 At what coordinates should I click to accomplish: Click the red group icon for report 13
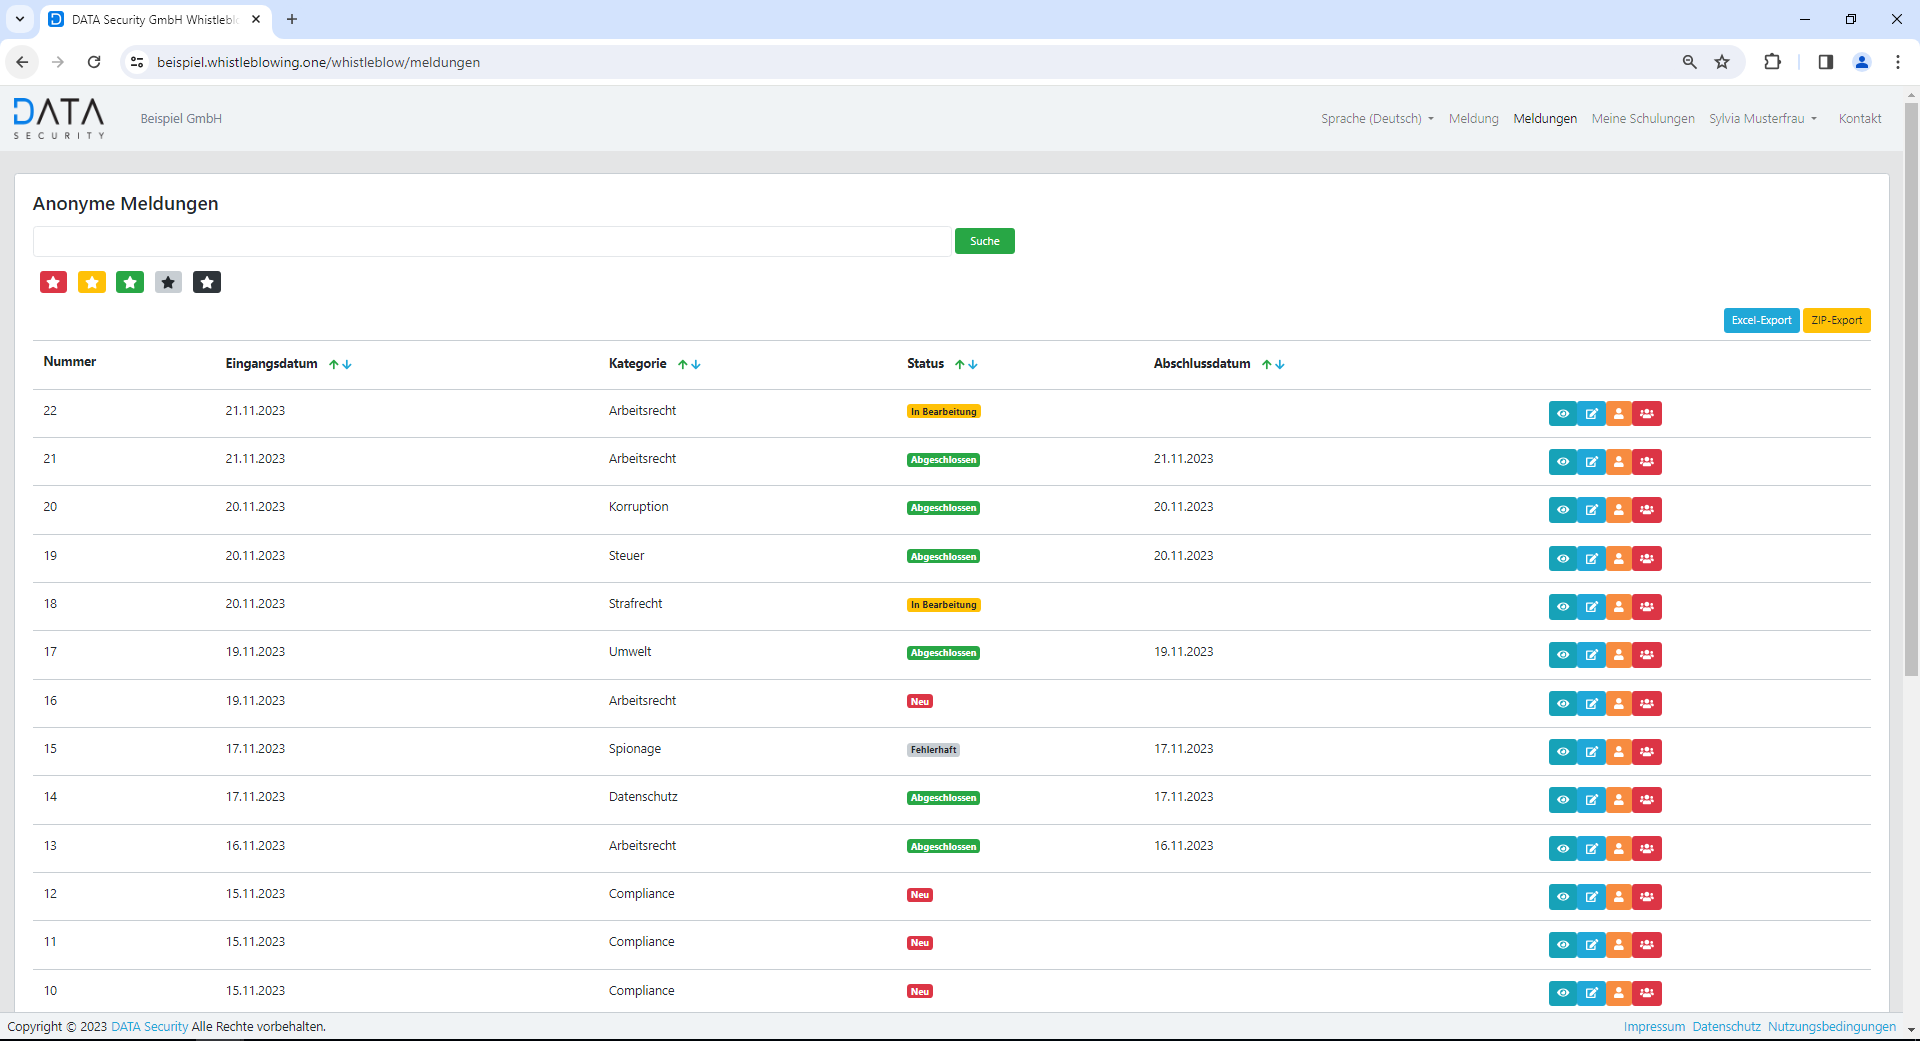pyautogui.click(x=1647, y=849)
